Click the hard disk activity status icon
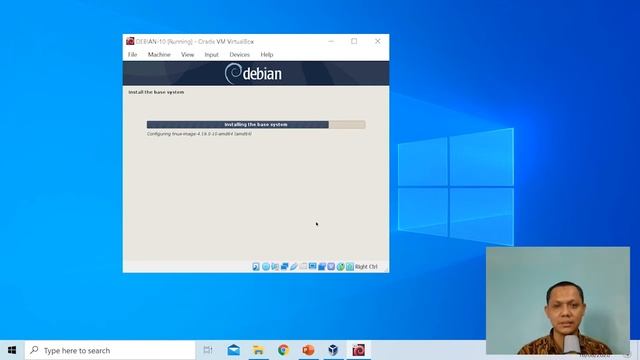The image size is (640, 360). coord(256,267)
